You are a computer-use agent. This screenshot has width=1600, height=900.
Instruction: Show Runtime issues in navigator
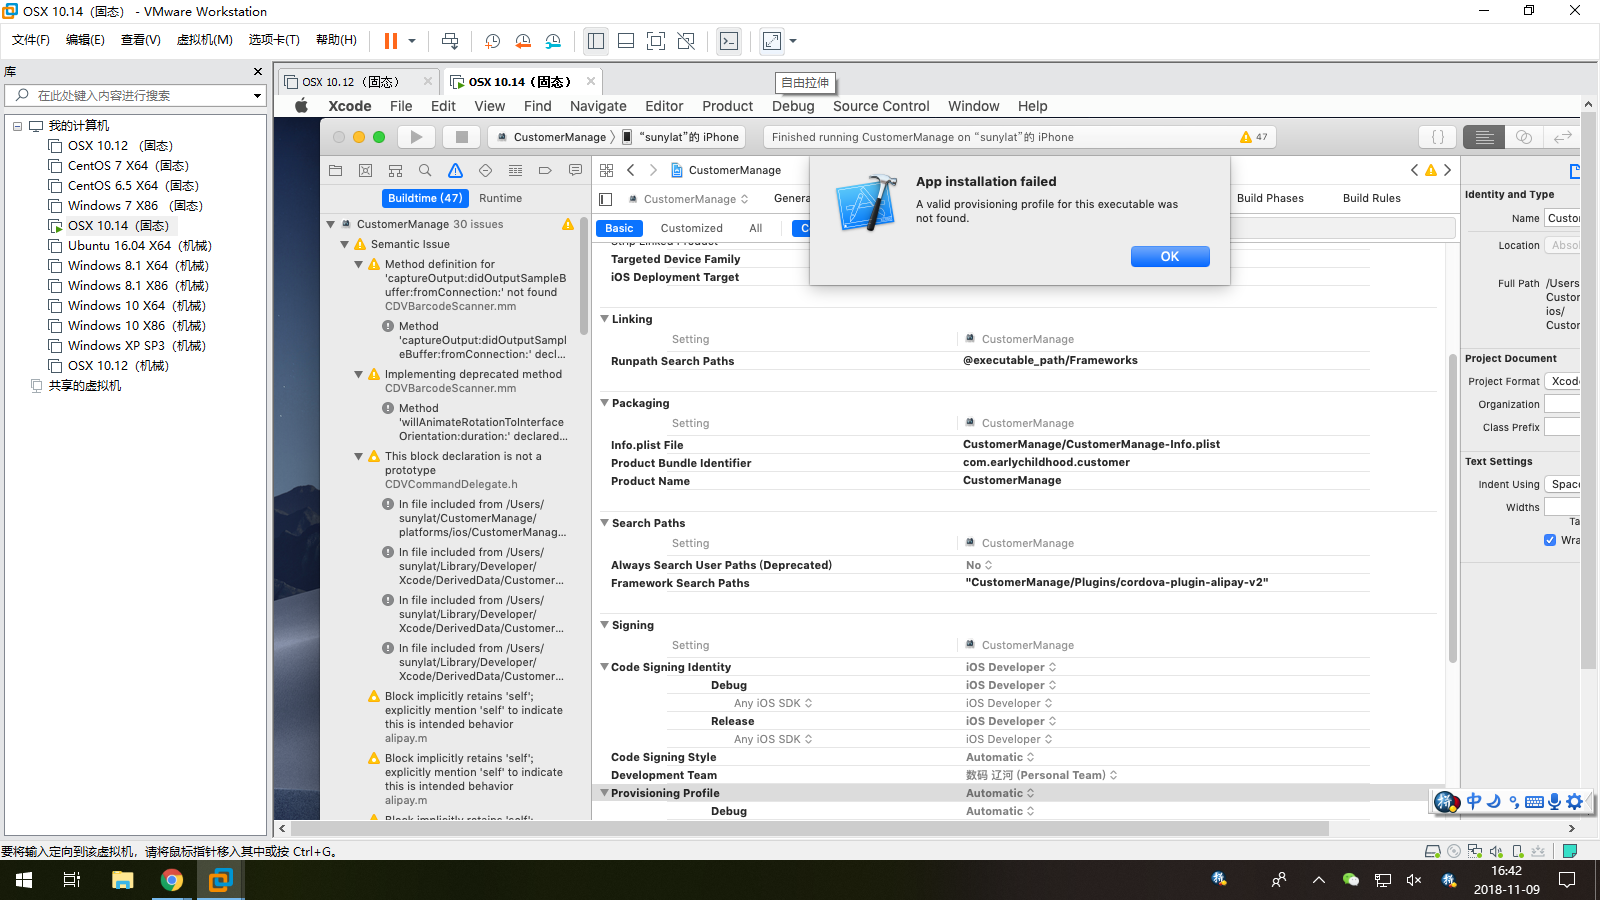coord(500,198)
